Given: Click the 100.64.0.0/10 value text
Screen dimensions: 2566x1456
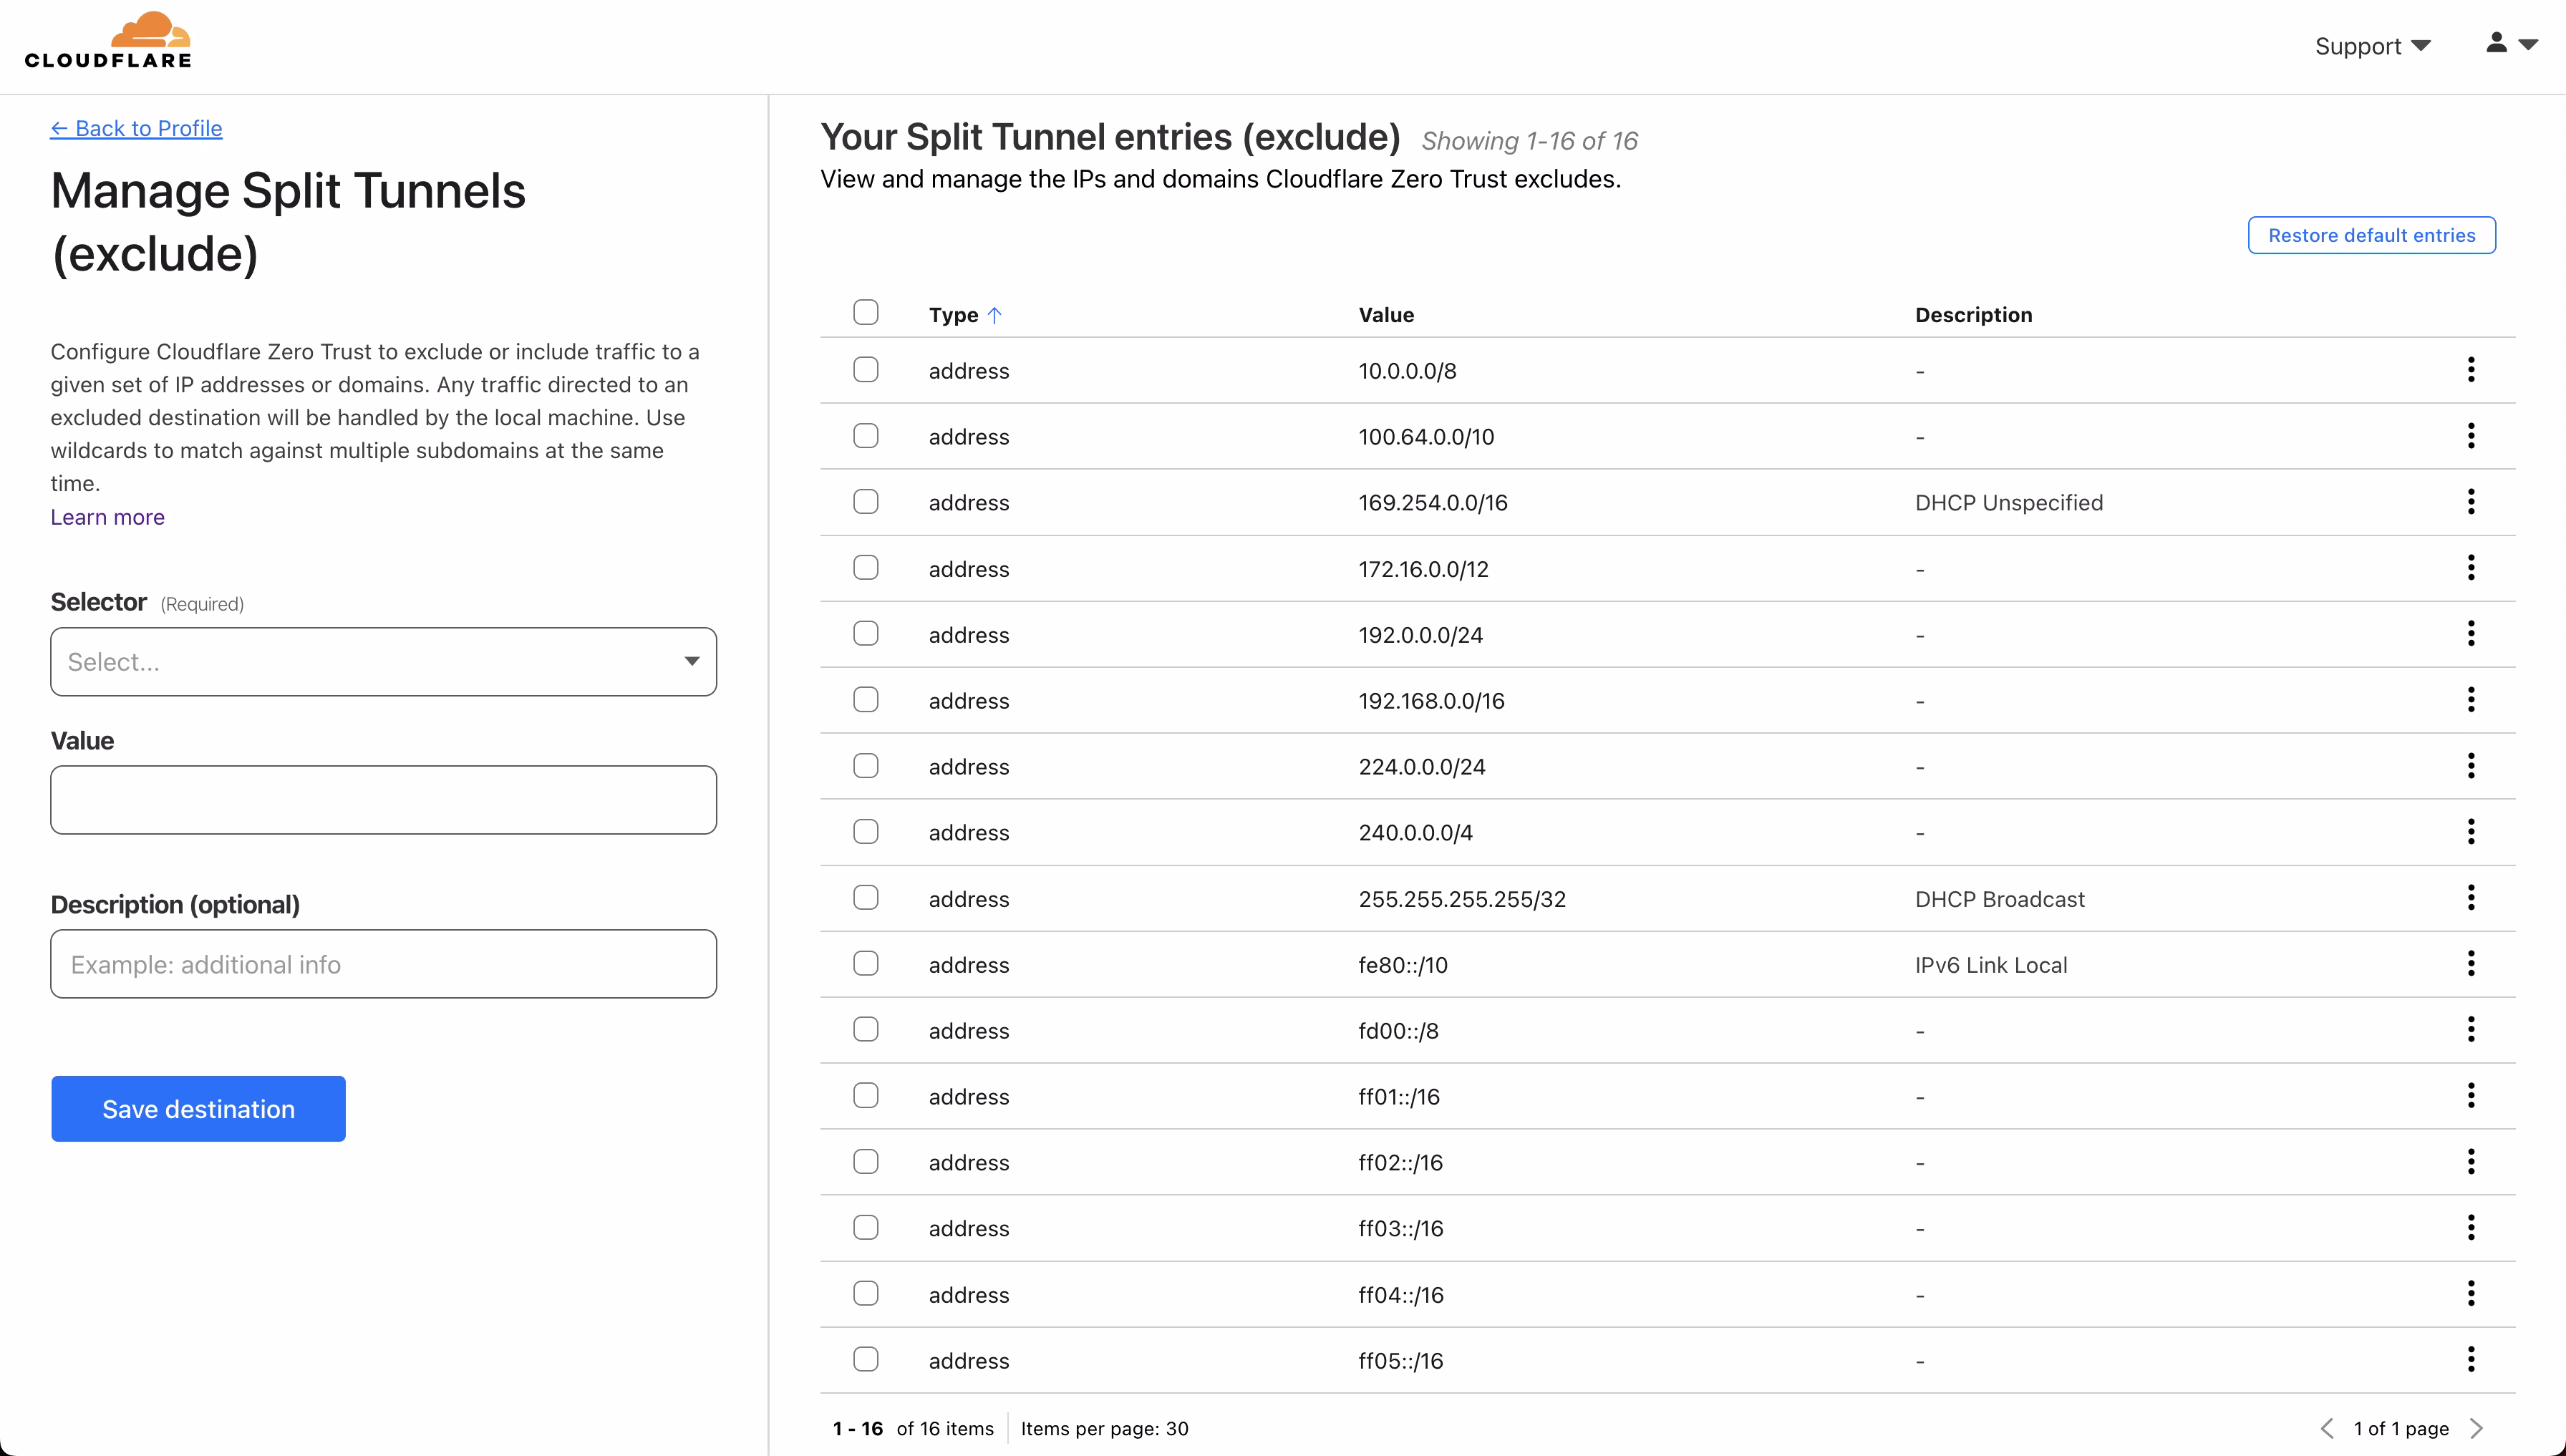Looking at the screenshot, I should pos(1426,437).
